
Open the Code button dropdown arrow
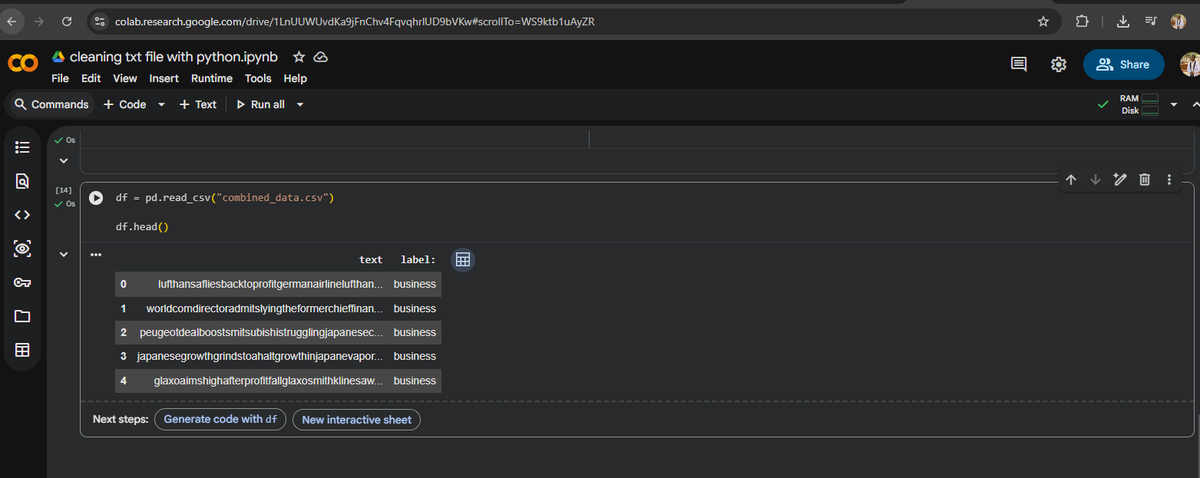point(162,104)
